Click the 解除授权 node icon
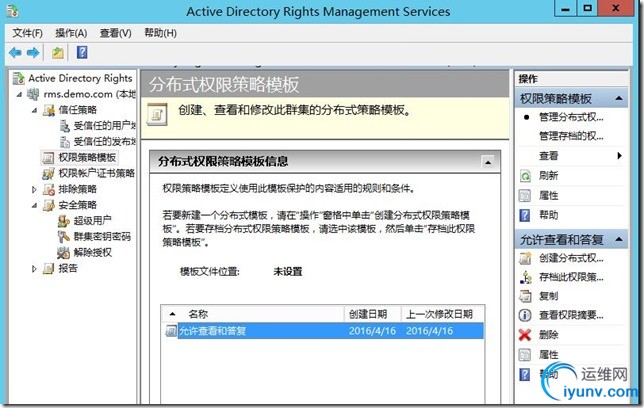This screenshot has width=644, height=408. [64, 253]
